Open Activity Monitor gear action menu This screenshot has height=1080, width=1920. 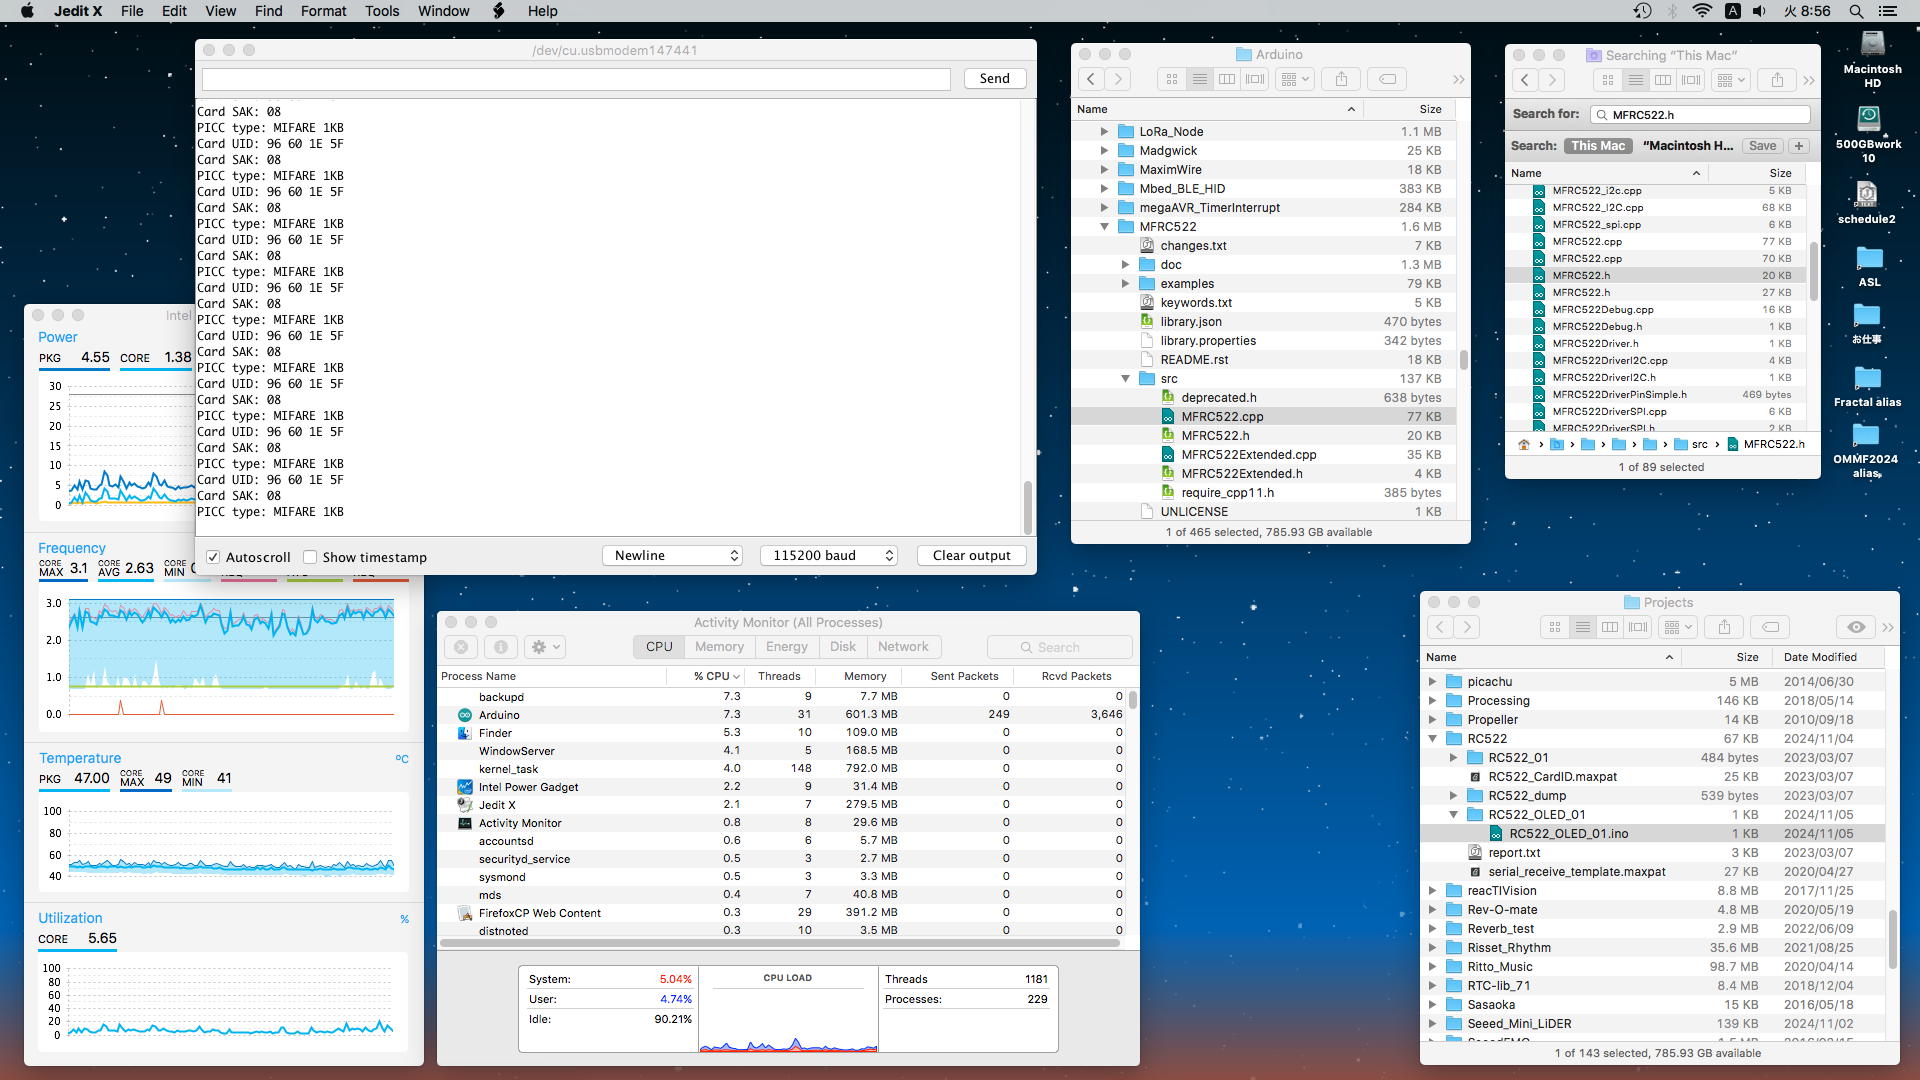(545, 647)
